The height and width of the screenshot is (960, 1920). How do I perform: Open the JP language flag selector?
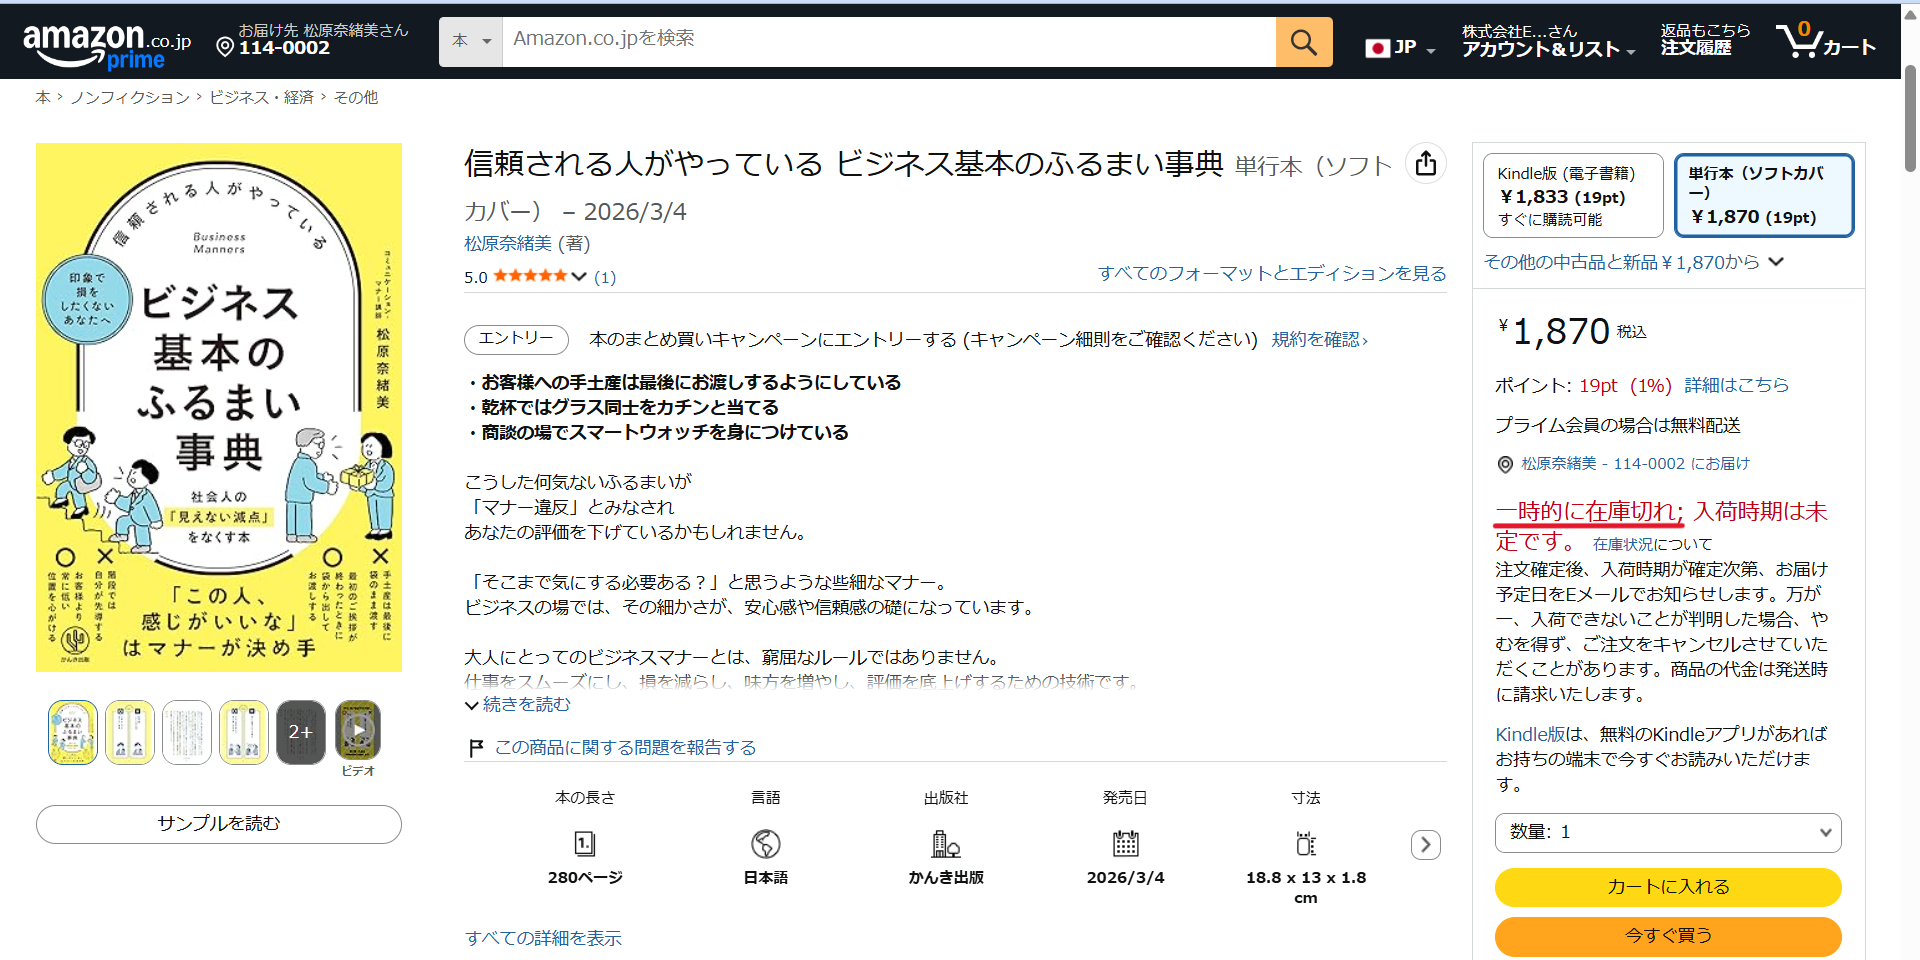coord(1399,48)
